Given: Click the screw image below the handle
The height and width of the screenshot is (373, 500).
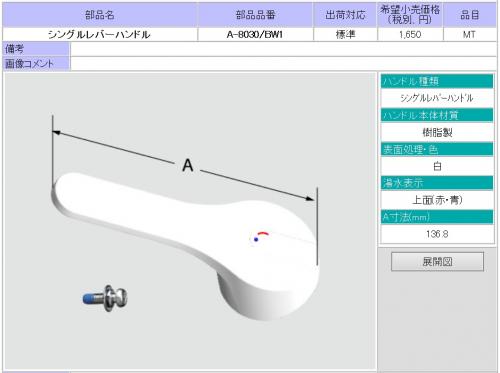Looking at the screenshot, I should [105, 298].
